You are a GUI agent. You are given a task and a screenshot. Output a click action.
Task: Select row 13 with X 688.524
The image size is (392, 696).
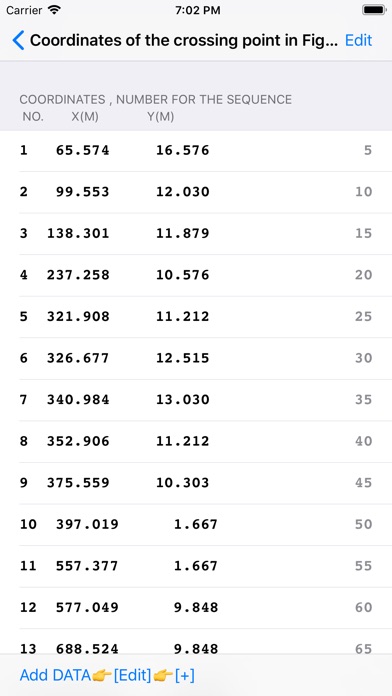pos(196,641)
